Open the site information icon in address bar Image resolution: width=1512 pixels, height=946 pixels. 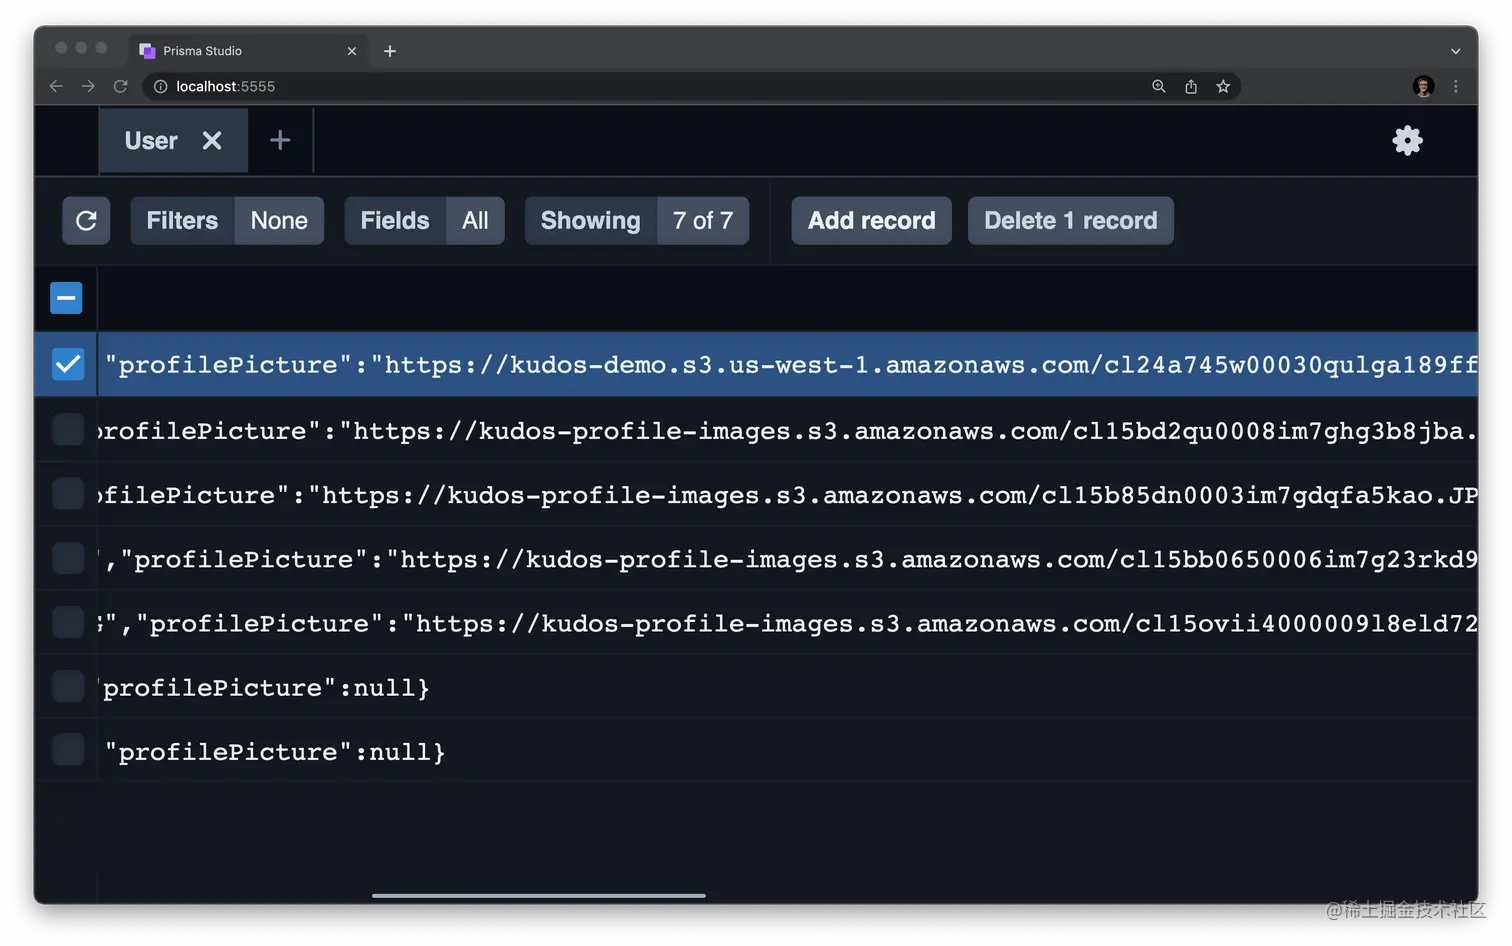(160, 86)
